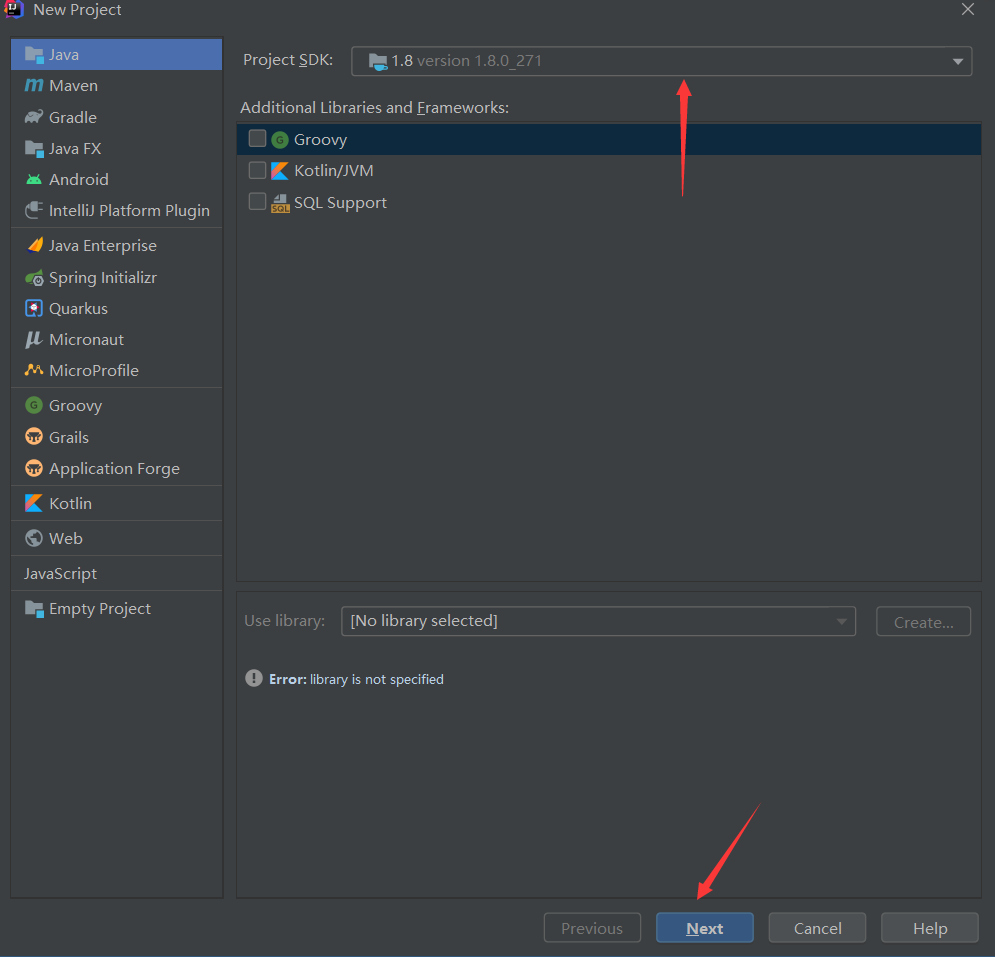Click the 'Android' label in sidebar
The height and width of the screenshot is (957, 995).
click(79, 180)
